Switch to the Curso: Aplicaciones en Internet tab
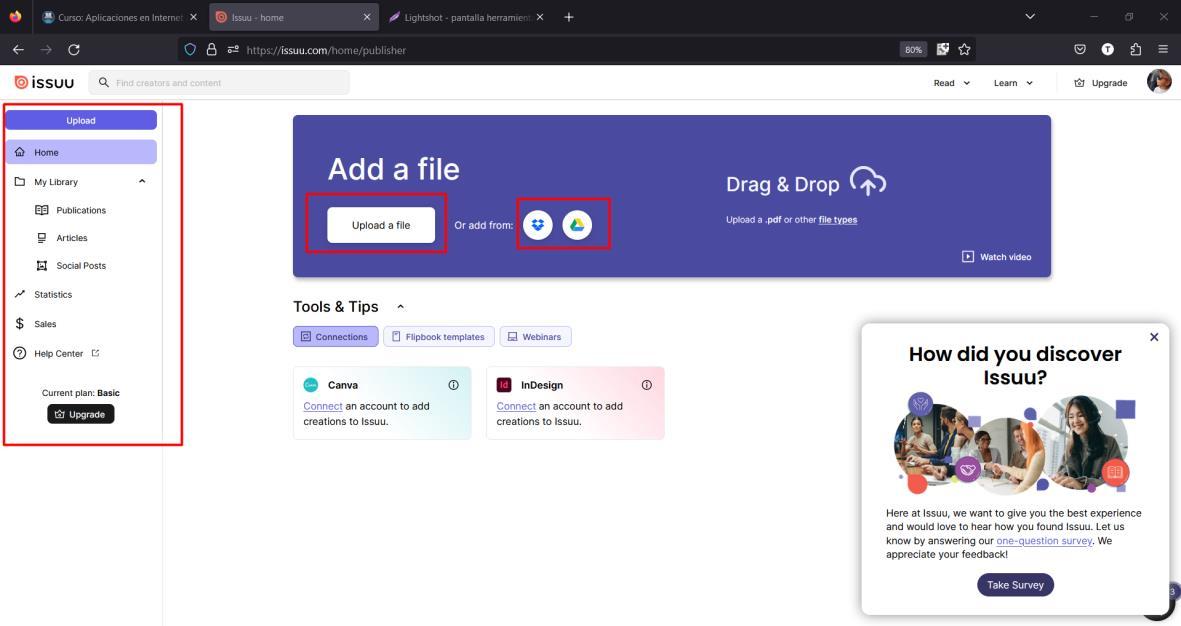1181x626 pixels. [x=121, y=17]
